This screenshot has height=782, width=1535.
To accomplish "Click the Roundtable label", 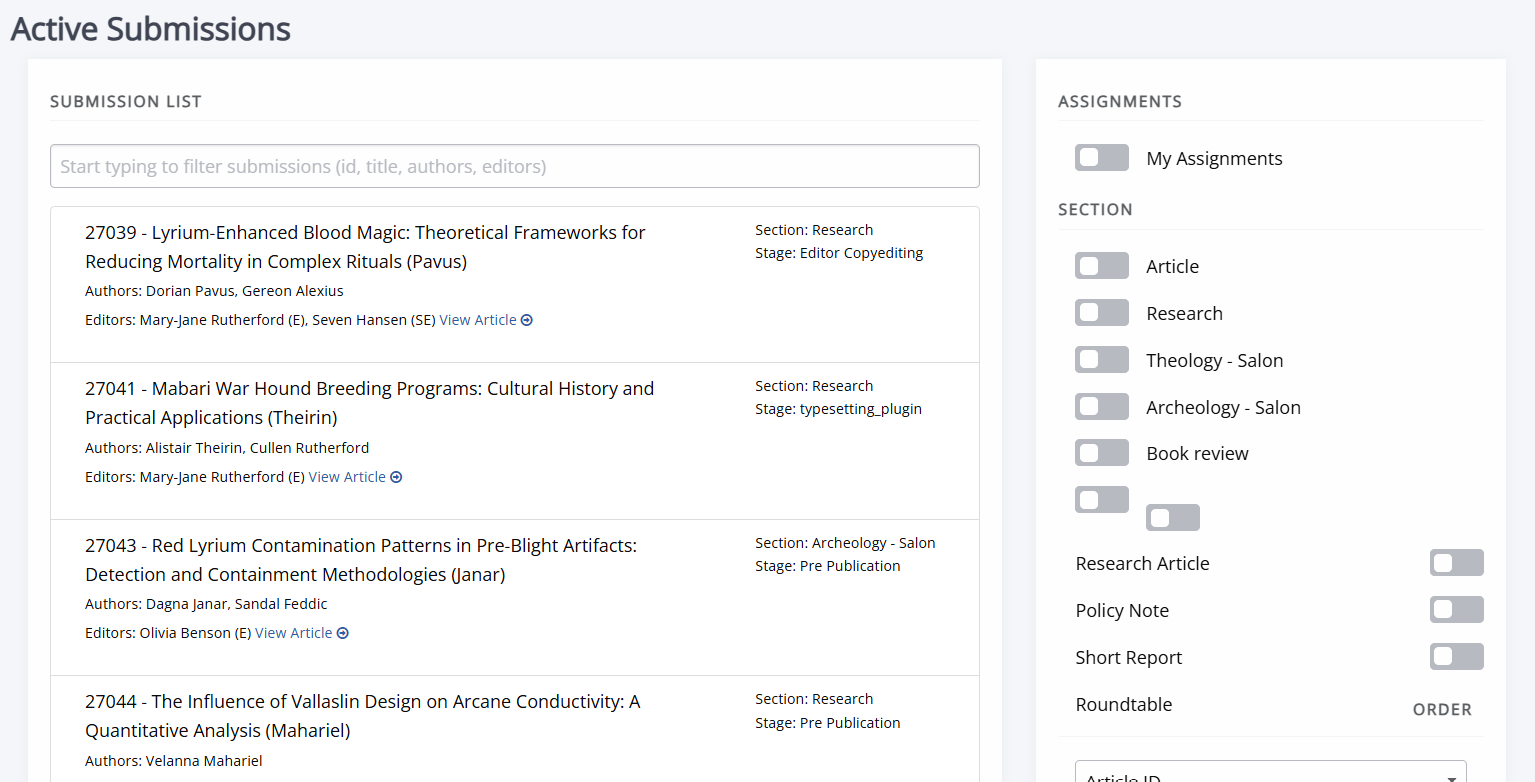I will pyautogui.click(x=1124, y=704).
